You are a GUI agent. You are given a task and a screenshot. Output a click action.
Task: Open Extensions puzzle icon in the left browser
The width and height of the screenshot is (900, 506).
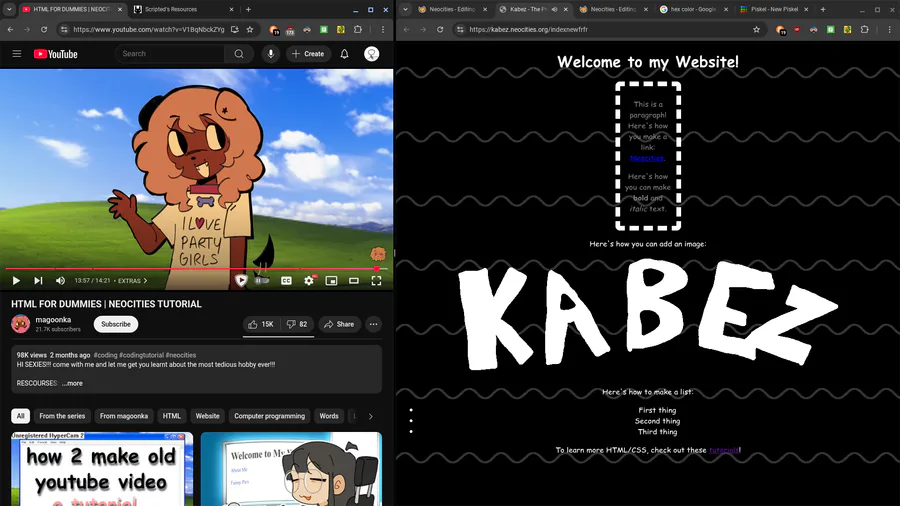pyautogui.click(x=358, y=29)
